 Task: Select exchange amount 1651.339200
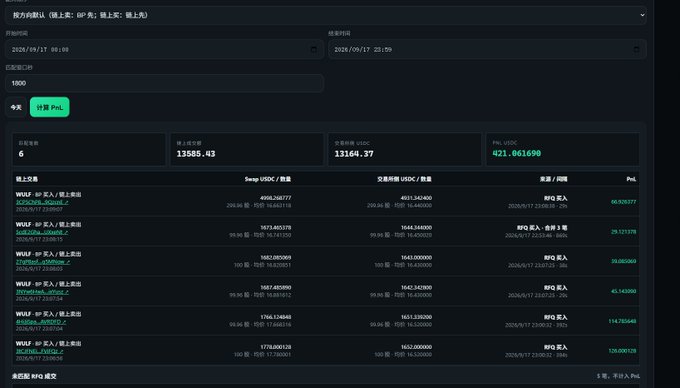click(416, 317)
